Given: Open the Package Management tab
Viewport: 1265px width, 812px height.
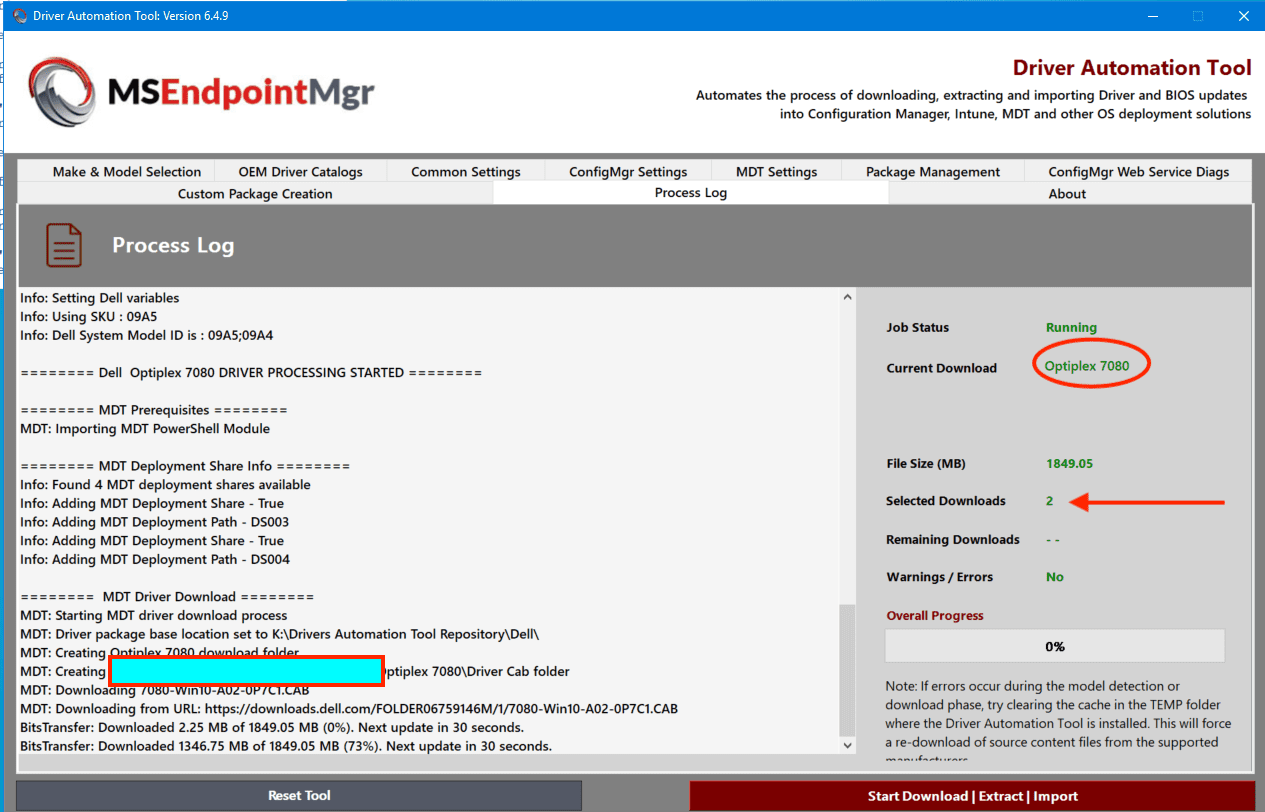Looking at the screenshot, I should tap(932, 171).
